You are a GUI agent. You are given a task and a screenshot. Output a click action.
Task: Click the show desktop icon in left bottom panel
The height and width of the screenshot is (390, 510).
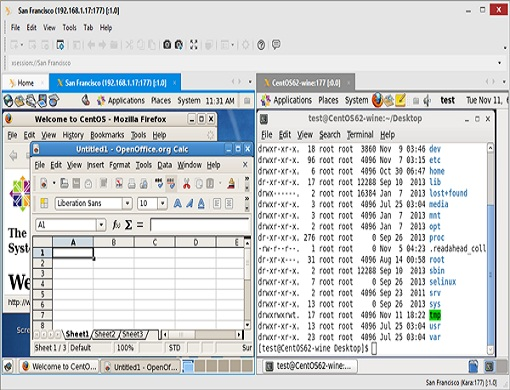(x=8, y=366)
